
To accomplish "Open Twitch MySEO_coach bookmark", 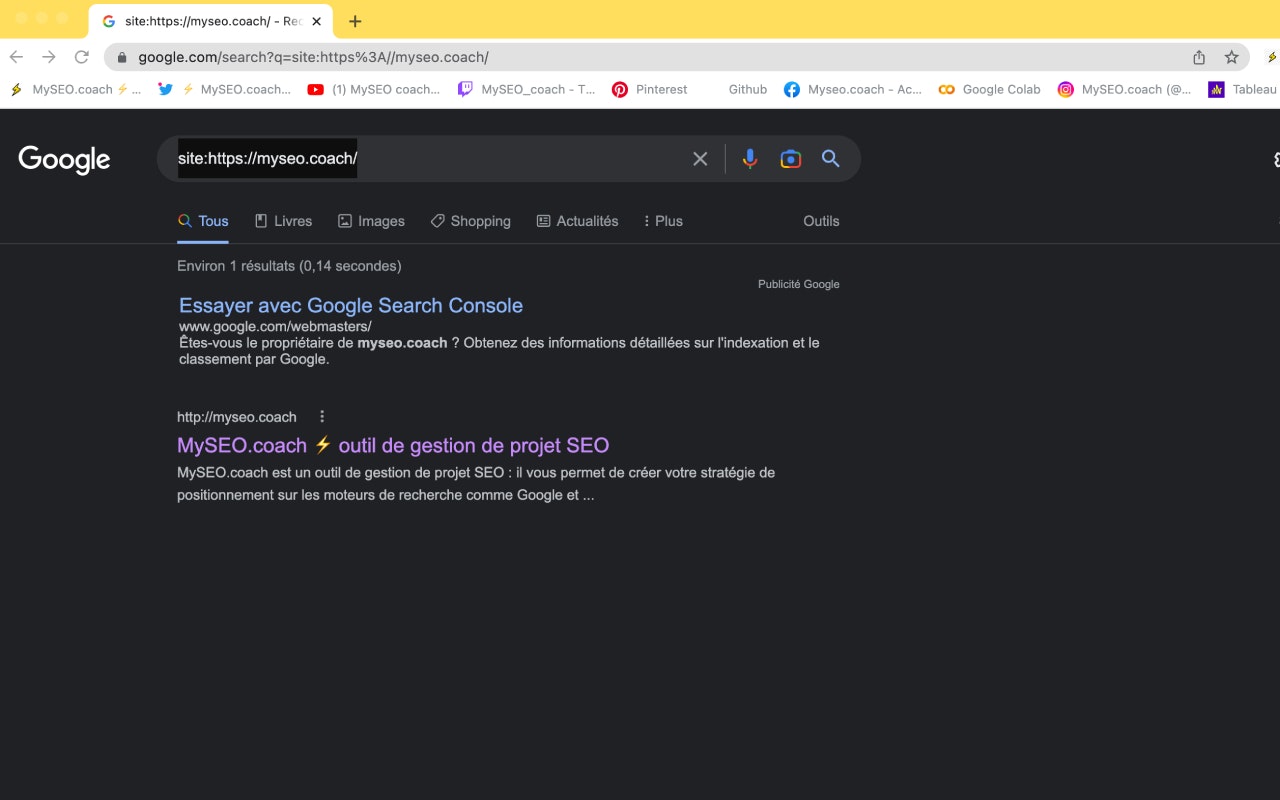I will click(x=526, y=89).
